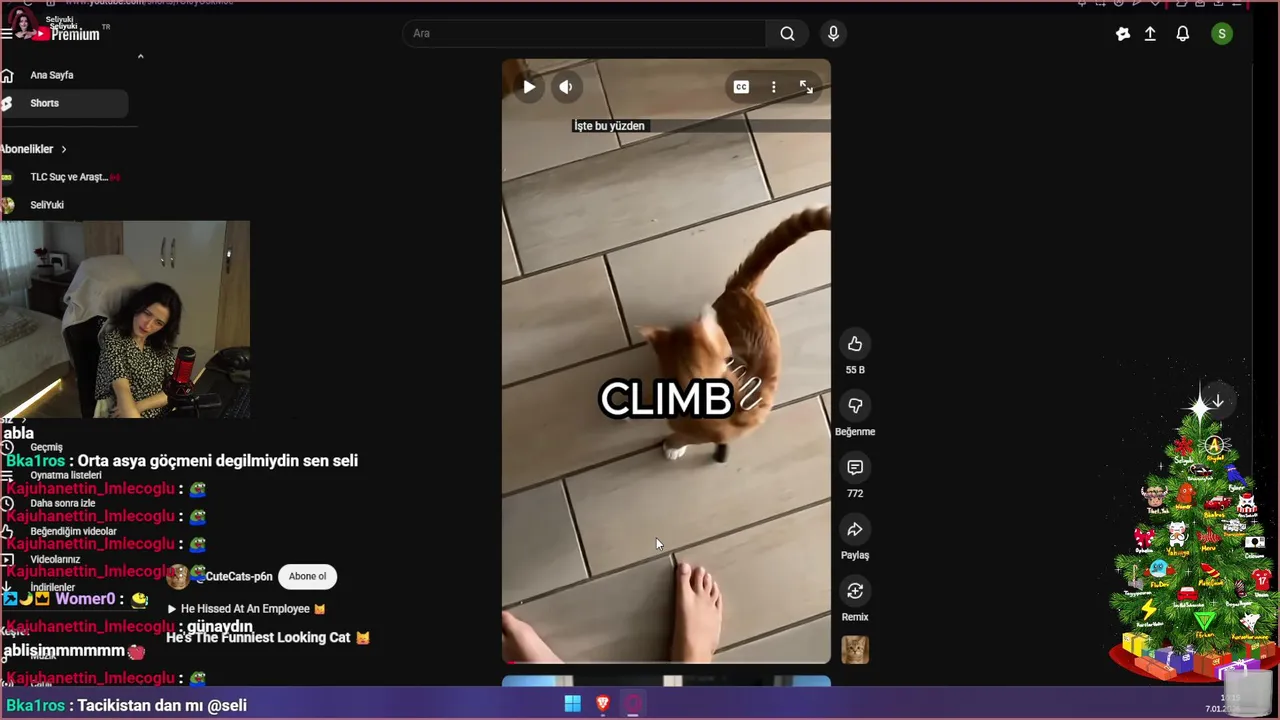
Task: Toggle closed captions on the Short
Action: [741, 87]
